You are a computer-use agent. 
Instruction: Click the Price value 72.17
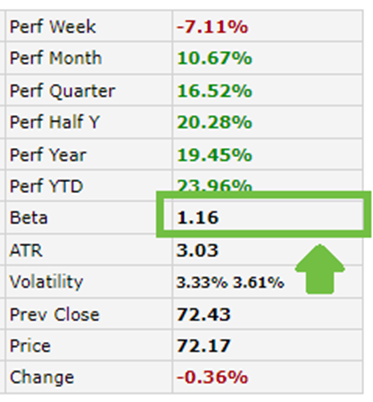[203, 346]
